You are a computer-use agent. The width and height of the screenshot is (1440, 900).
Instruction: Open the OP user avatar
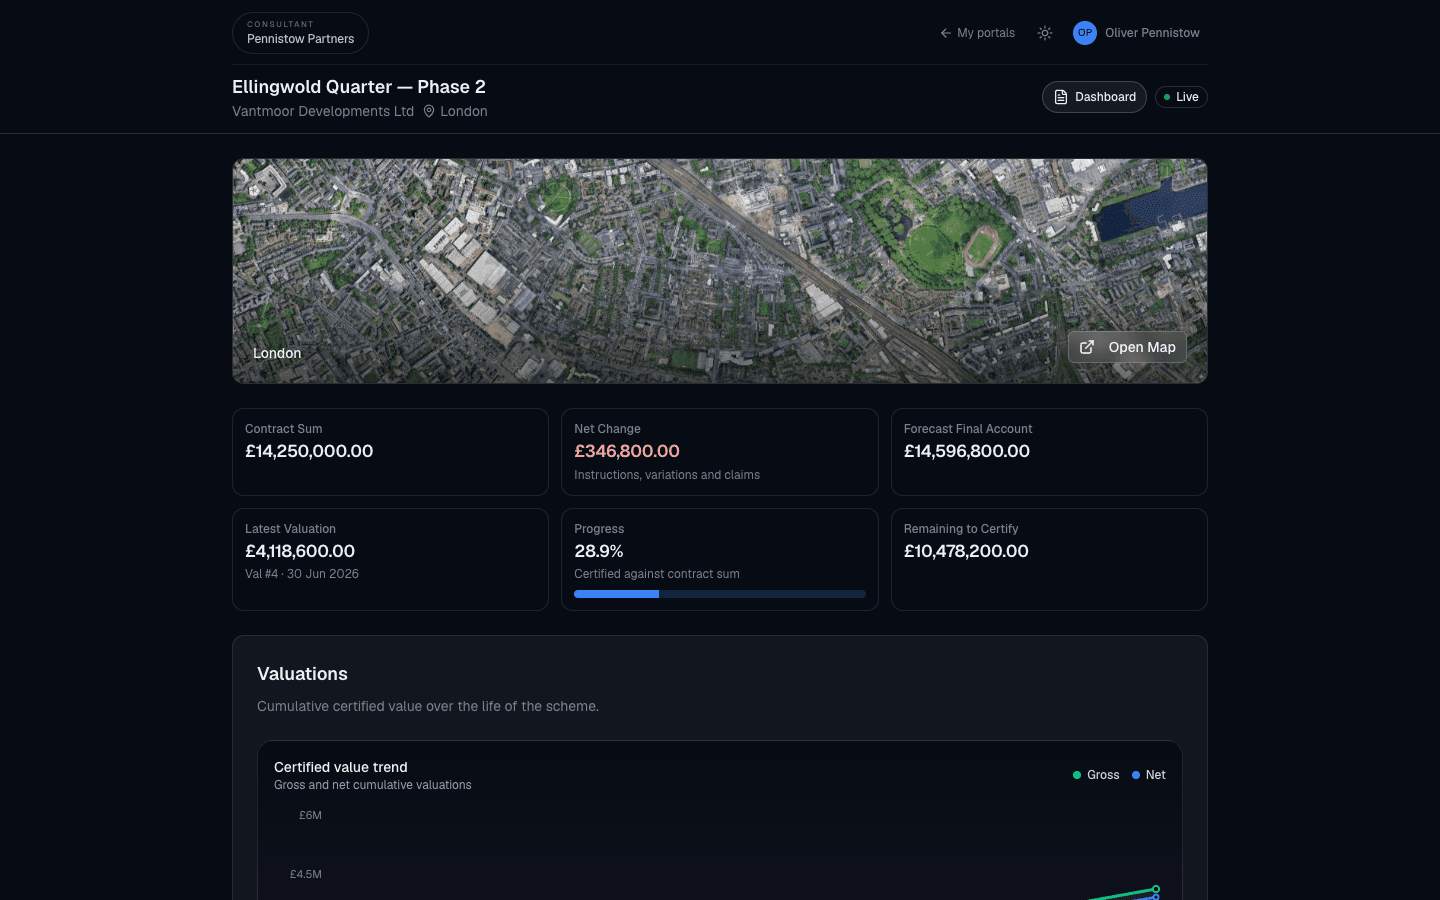coord(1085,33)
